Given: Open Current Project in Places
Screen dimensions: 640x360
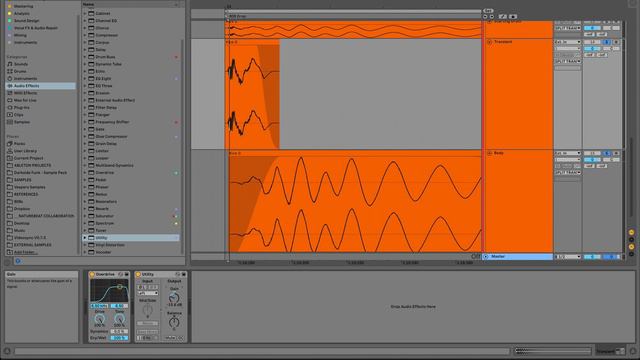Looking at the screenshot, I should click(28, 158).
